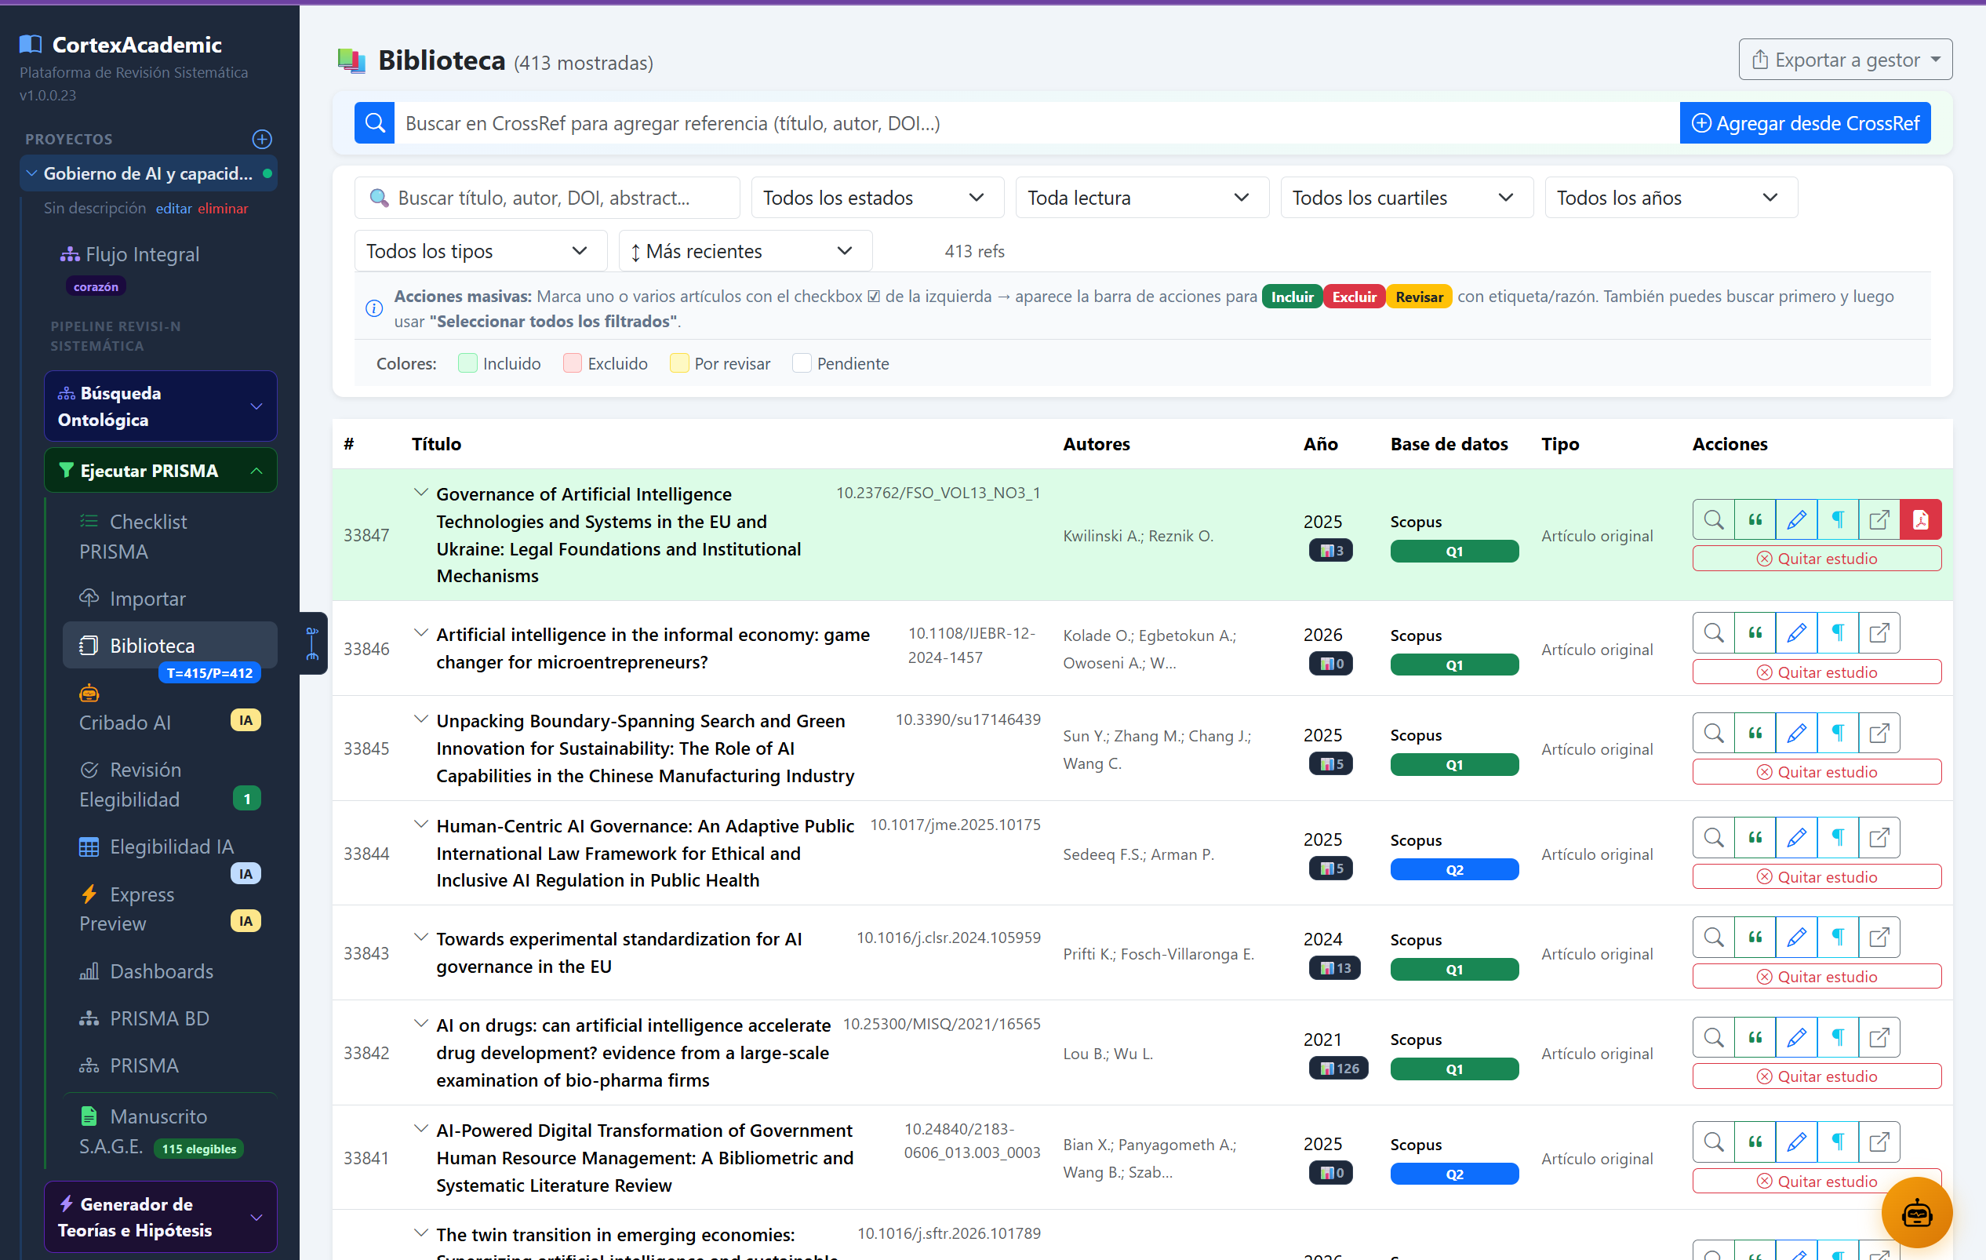1986x1260 pixels.
Task: Open the Todos los tipos dropdown
Action: coord(480,251)
